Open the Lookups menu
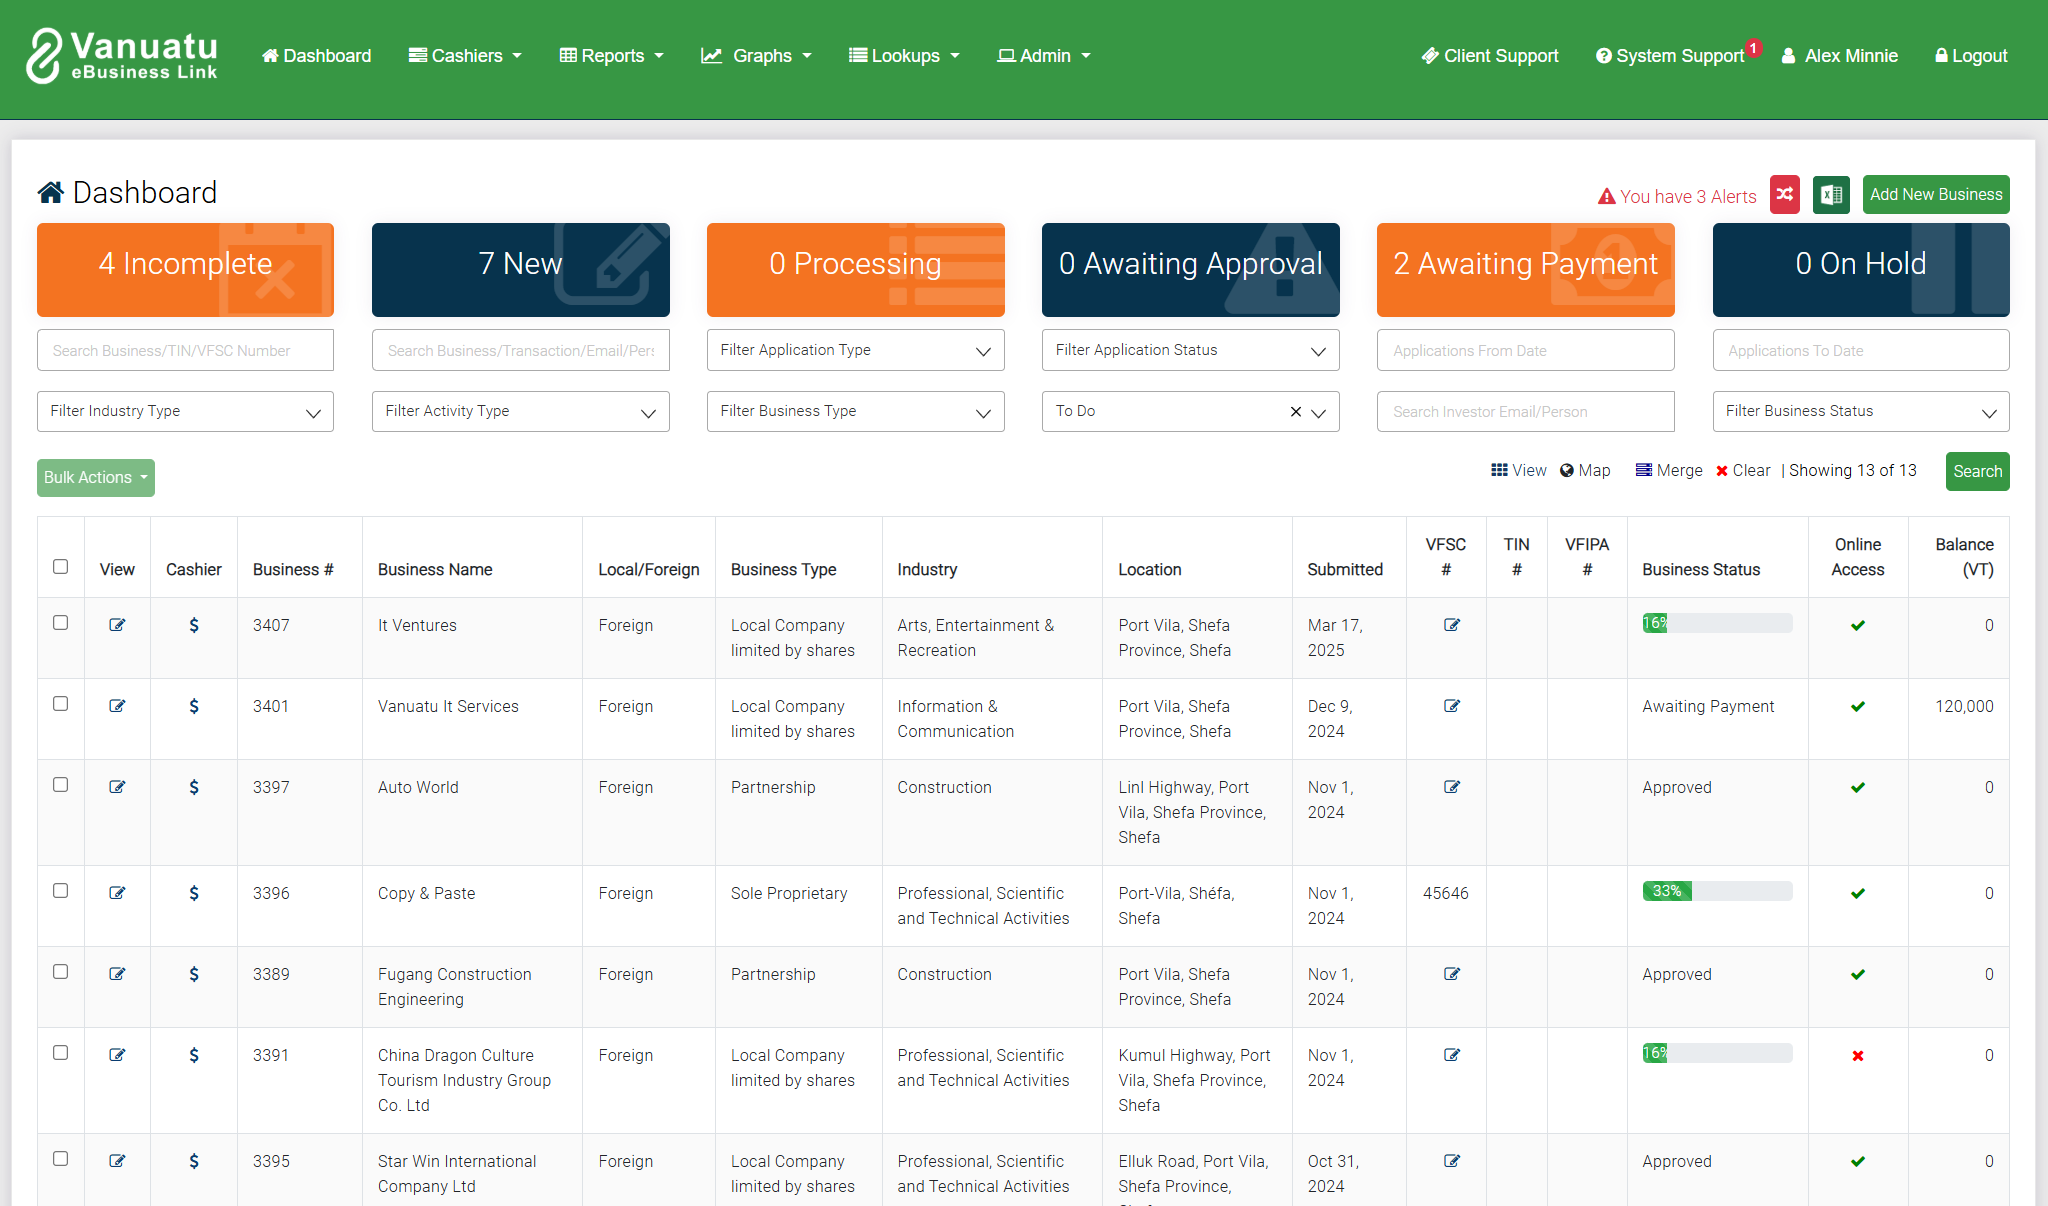 pos(904,56)
